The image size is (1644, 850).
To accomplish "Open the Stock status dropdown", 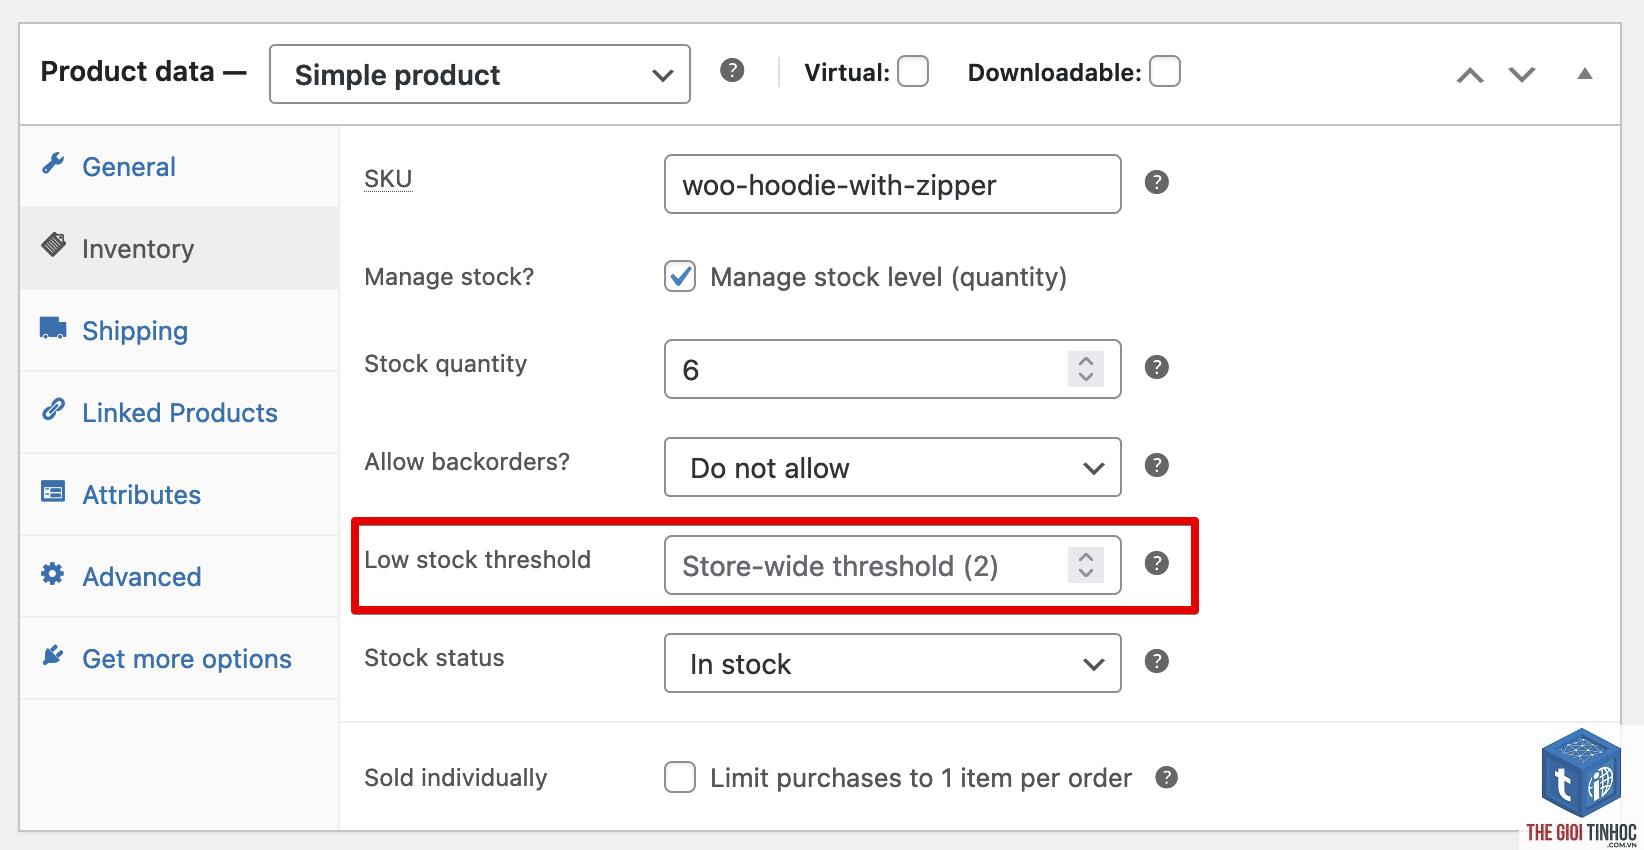I will pos(893,663).
